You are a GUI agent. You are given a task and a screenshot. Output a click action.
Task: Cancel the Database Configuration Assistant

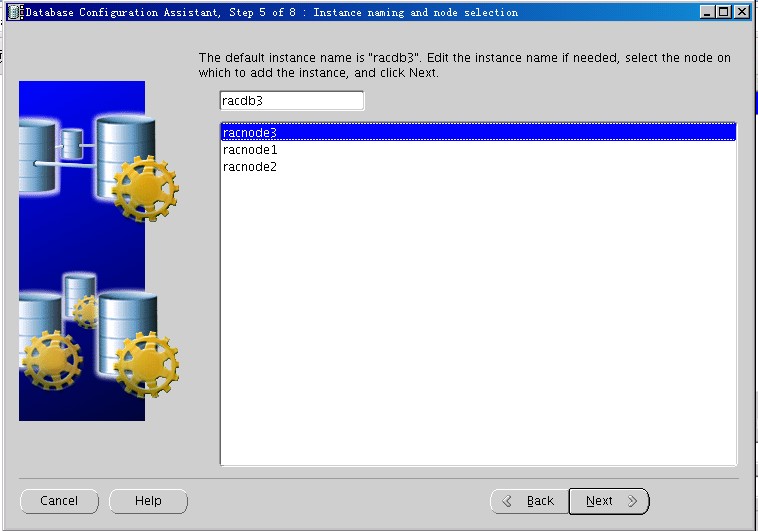click(x=59, y=501)
